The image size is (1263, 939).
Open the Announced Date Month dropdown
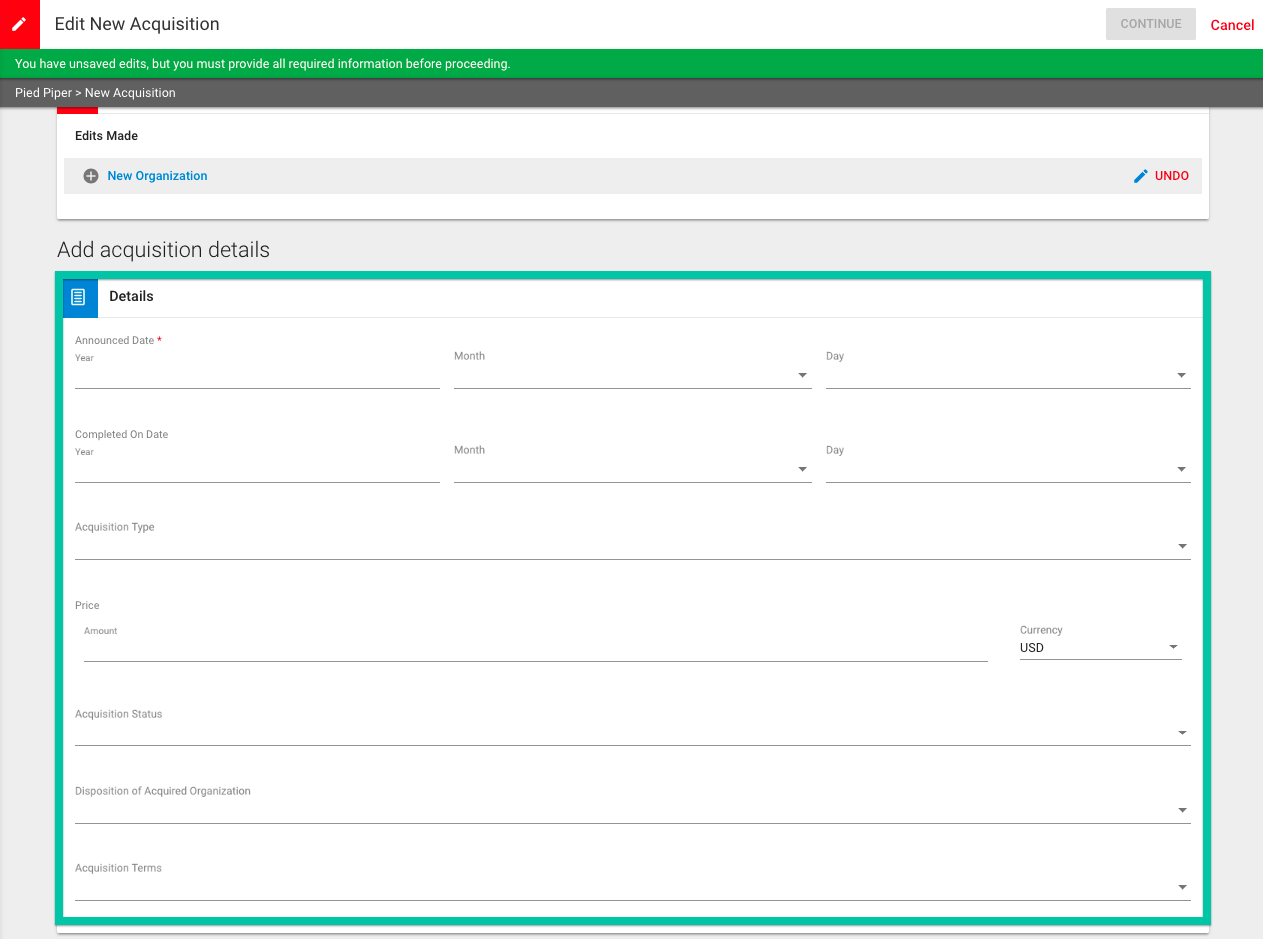(x=632, y=376)
